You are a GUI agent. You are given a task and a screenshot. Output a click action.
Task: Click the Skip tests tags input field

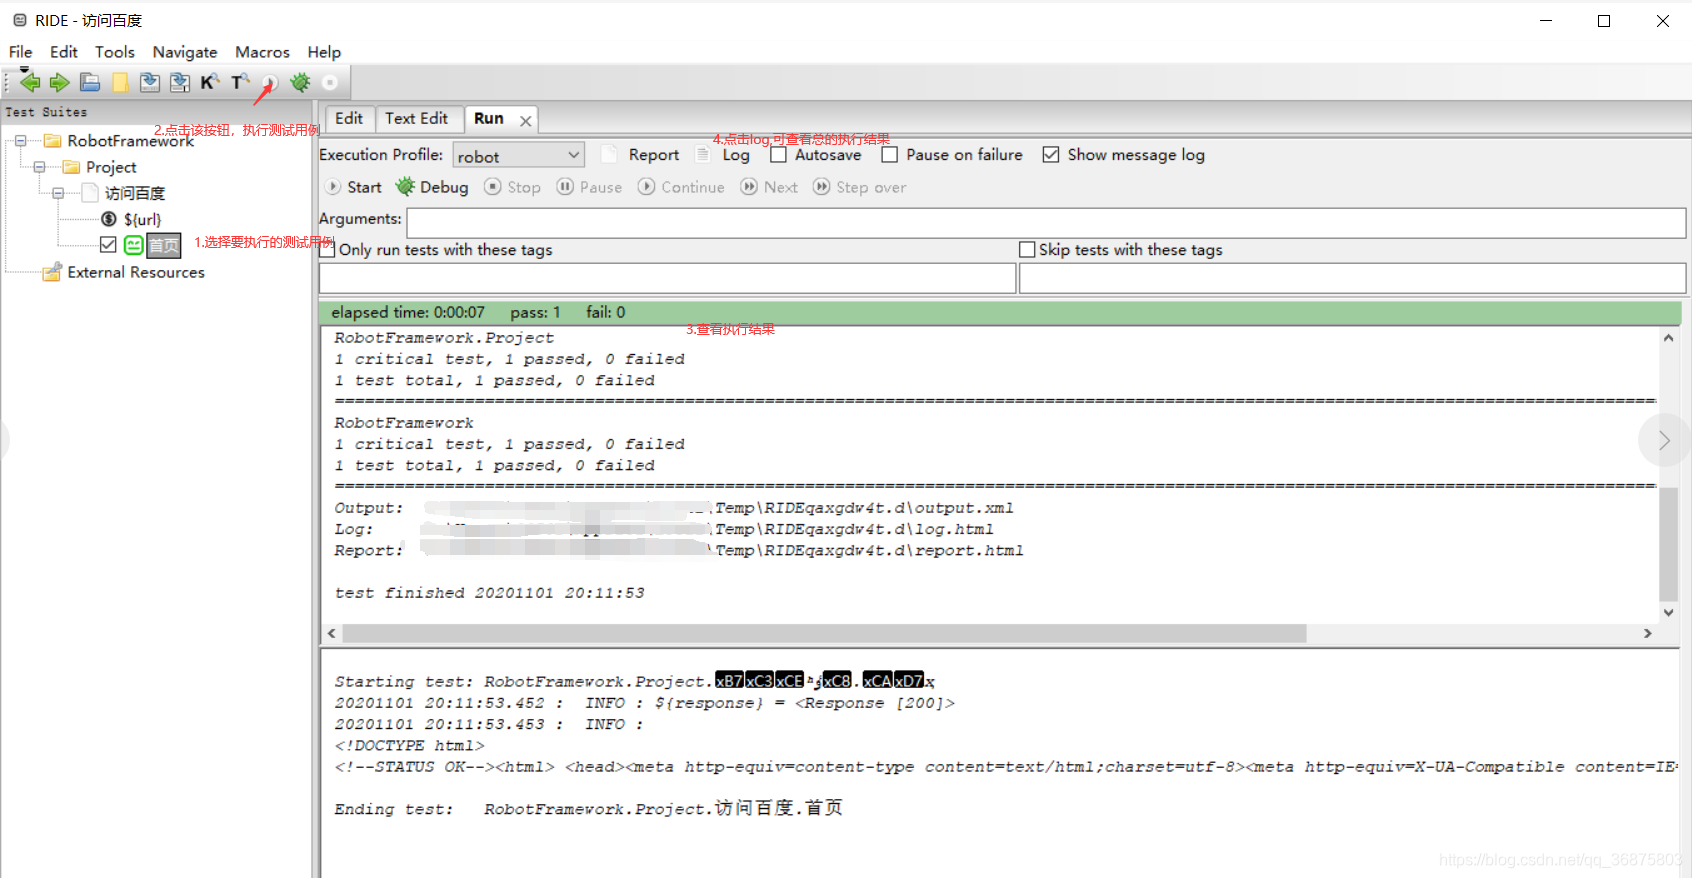pyautogui.click(x=1352, y=278)
